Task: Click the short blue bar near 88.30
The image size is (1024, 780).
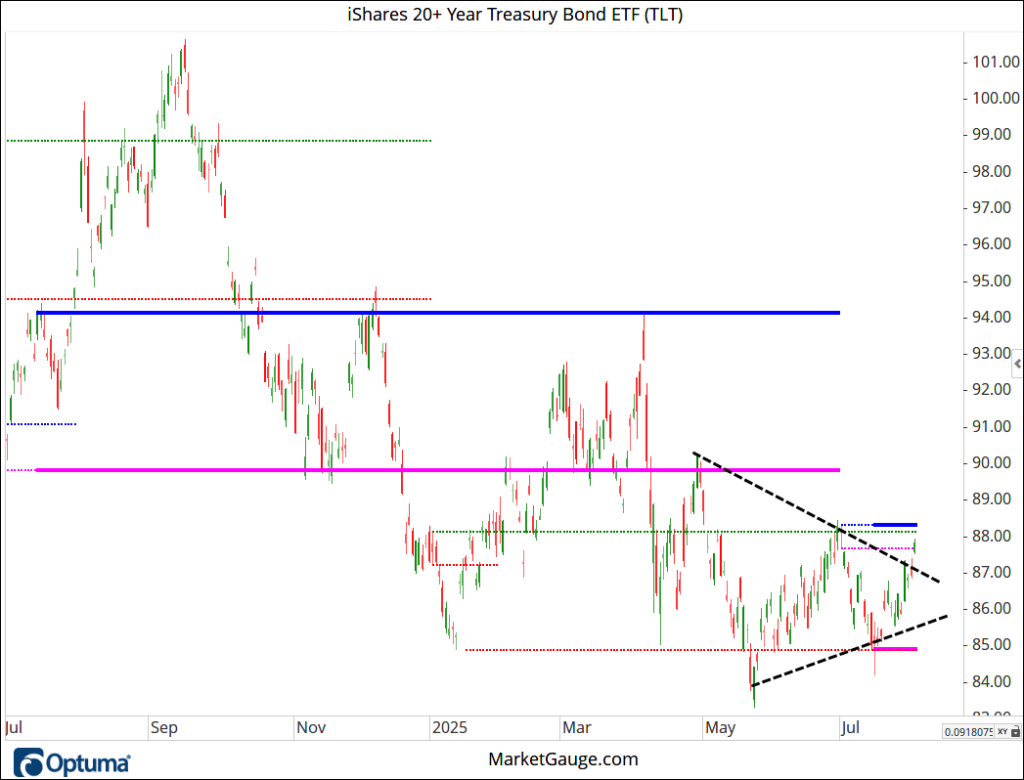Action: tap(894, 524)
